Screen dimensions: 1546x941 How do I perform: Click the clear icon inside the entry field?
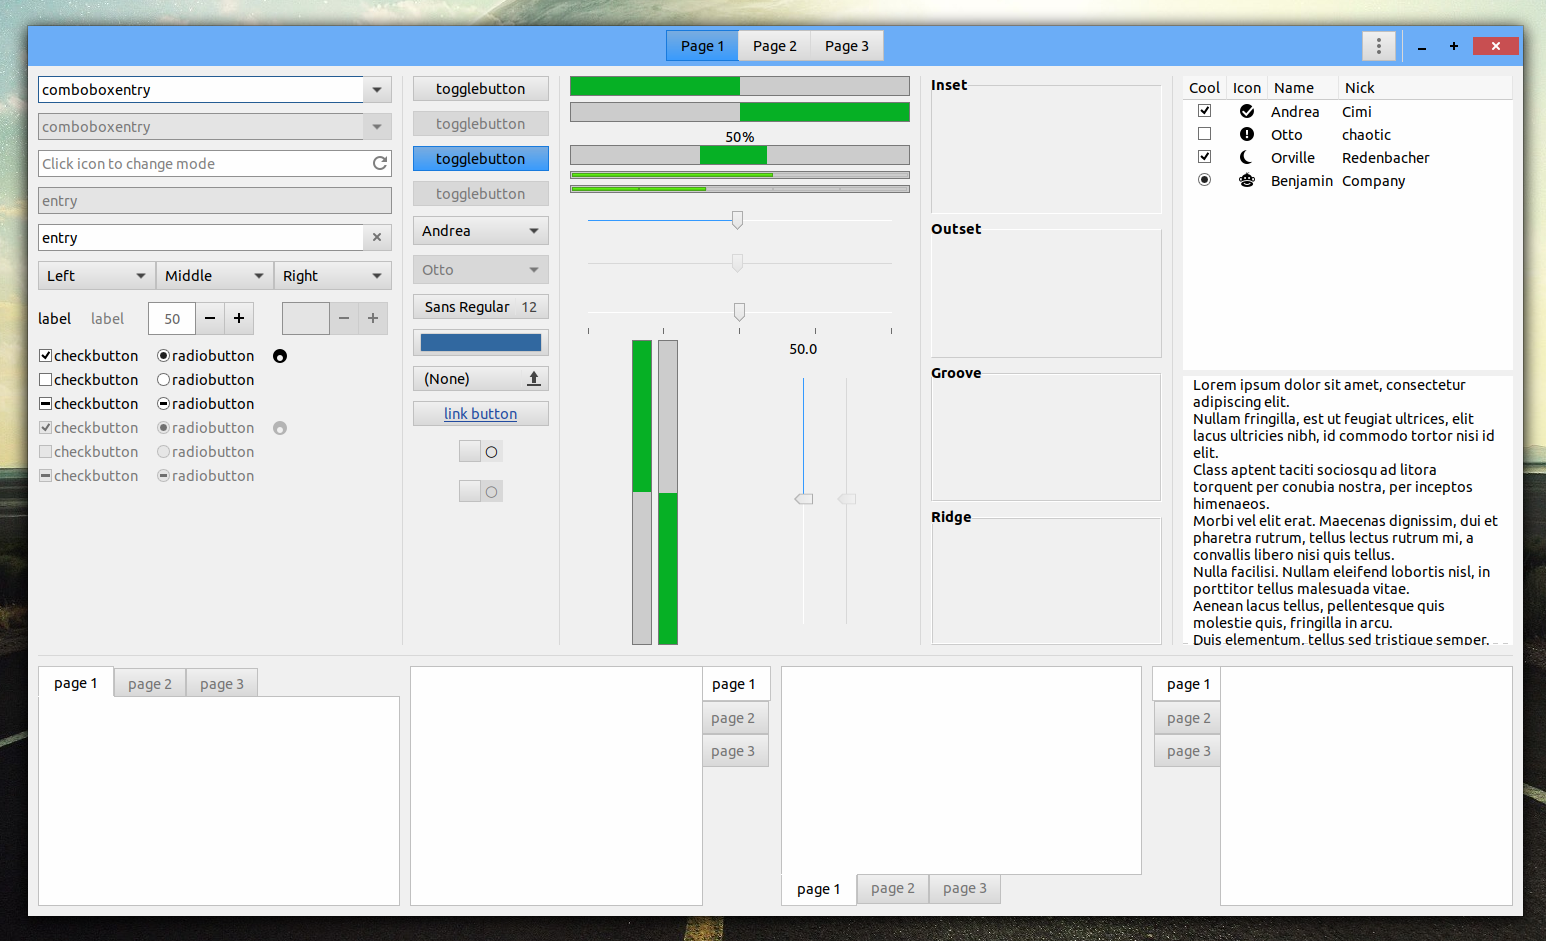(x=377, y=237)
